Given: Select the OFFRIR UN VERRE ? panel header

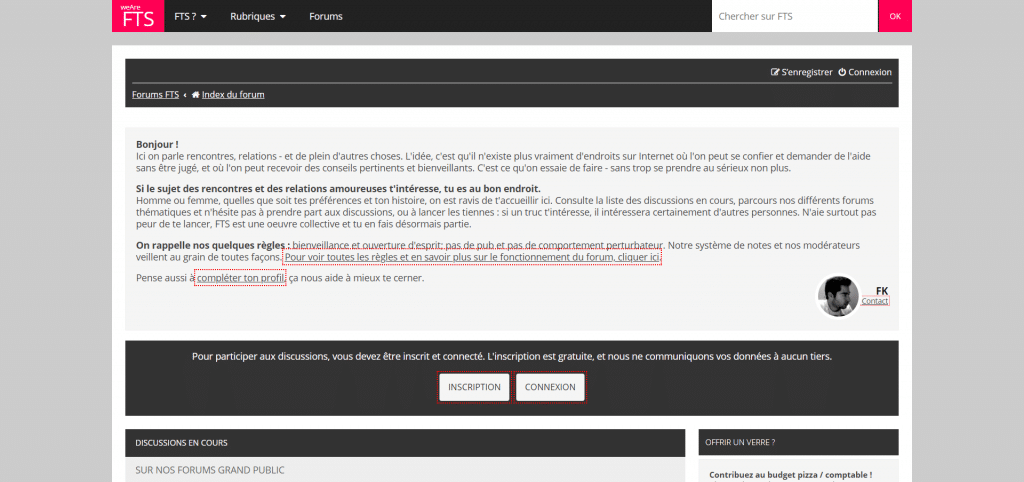Looking at the screenshot, I should click(x=798, y=442).
